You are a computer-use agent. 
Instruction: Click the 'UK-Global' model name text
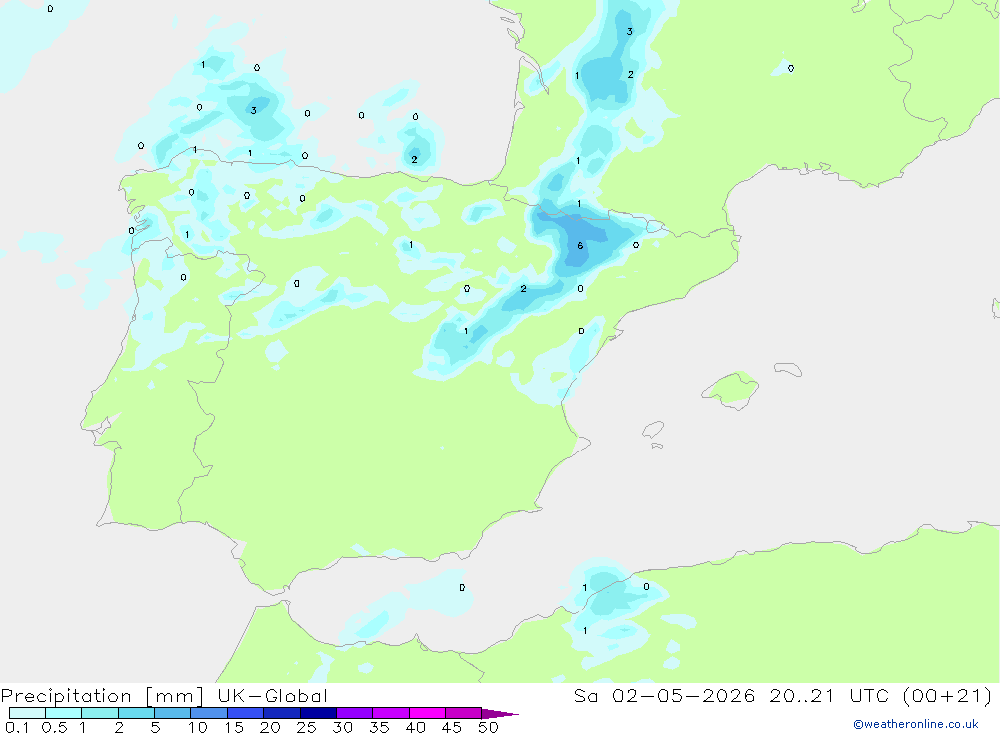pos(272,696)
